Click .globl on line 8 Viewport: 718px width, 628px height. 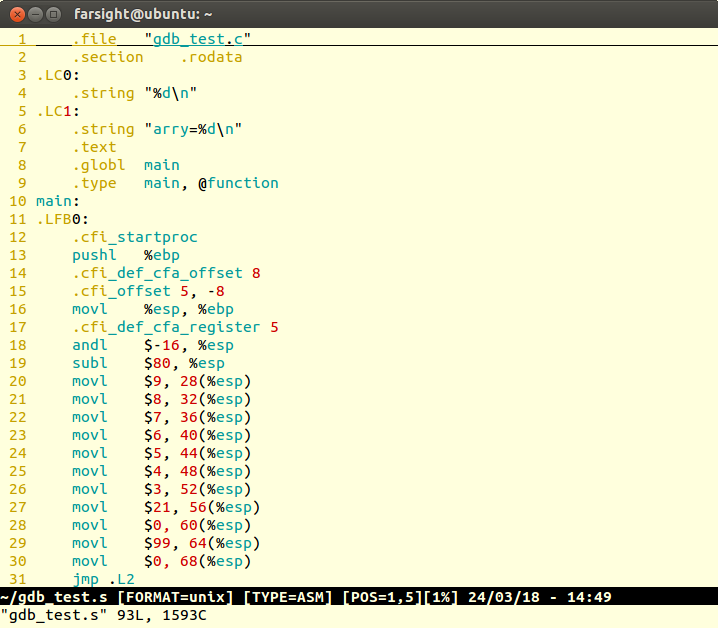coord(99,165)
